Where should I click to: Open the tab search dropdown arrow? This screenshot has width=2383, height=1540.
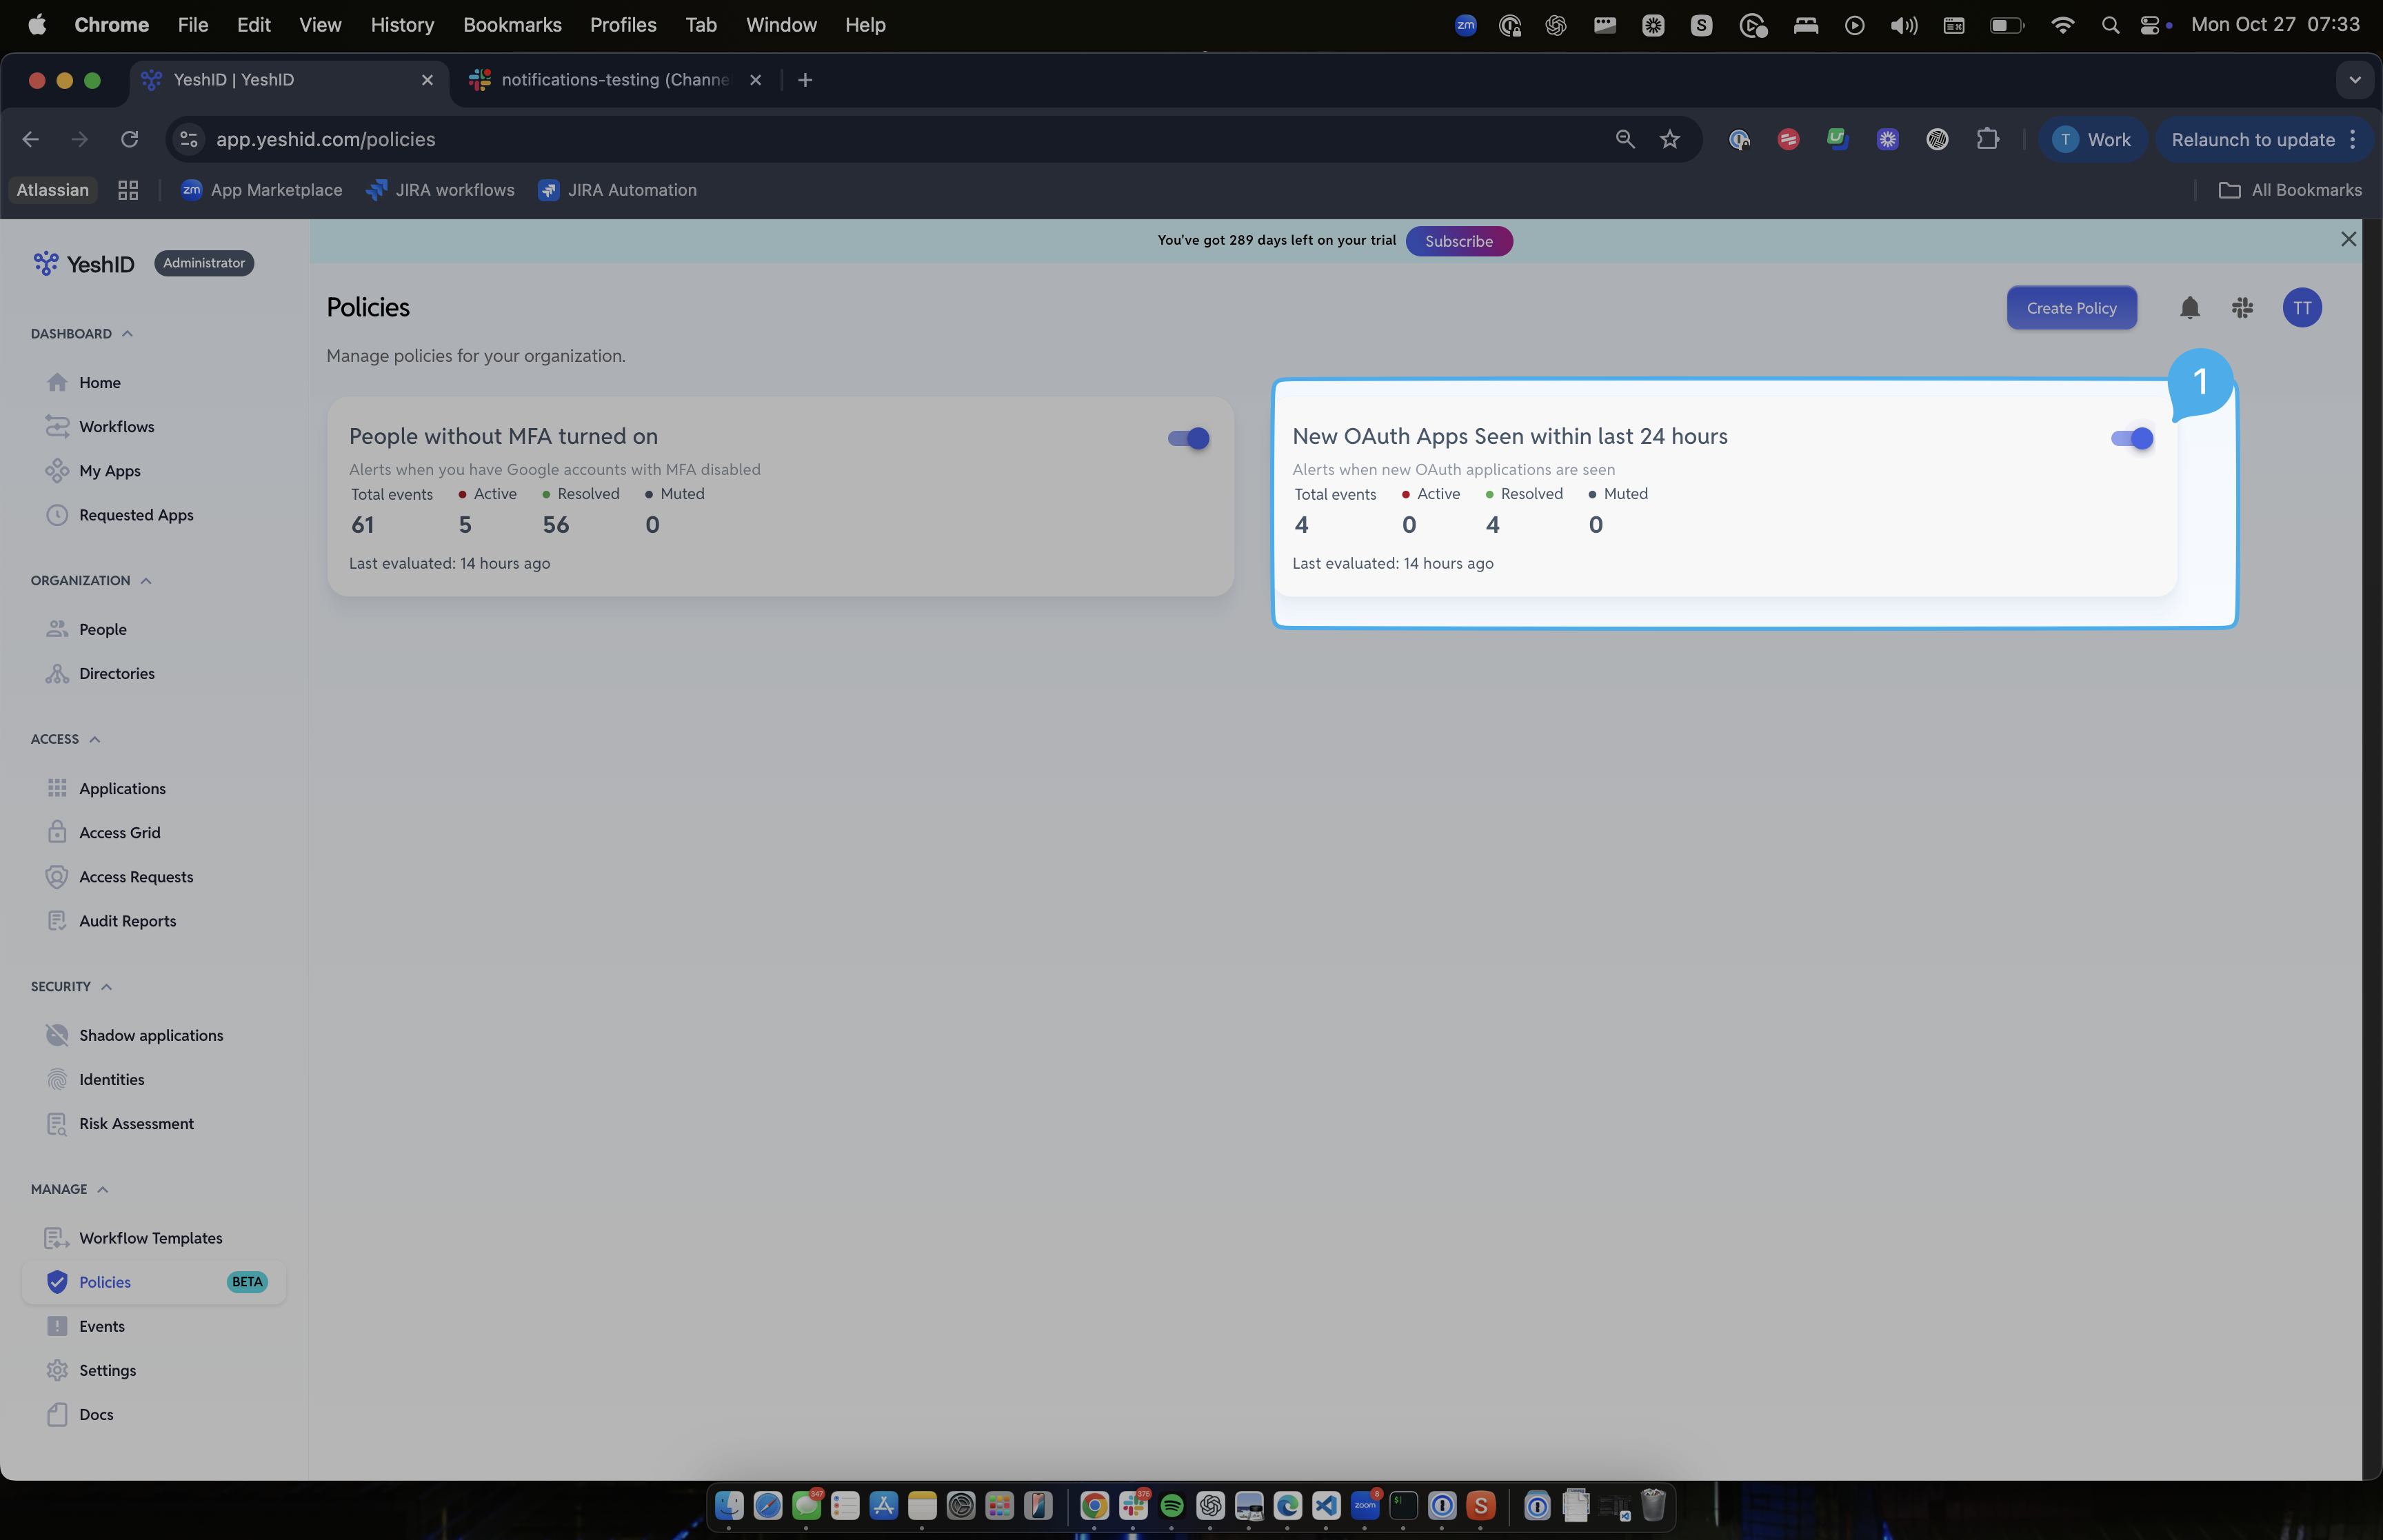2354,80
